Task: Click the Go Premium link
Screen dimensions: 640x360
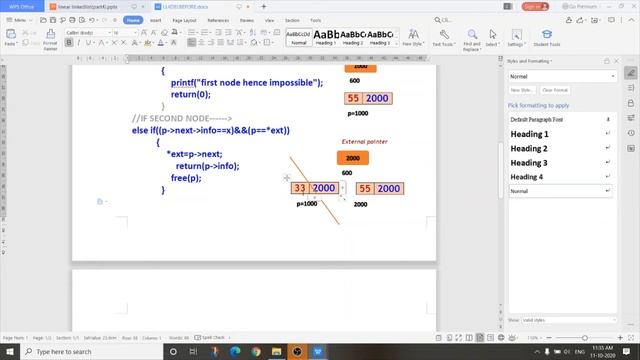Action: [579, 7]
